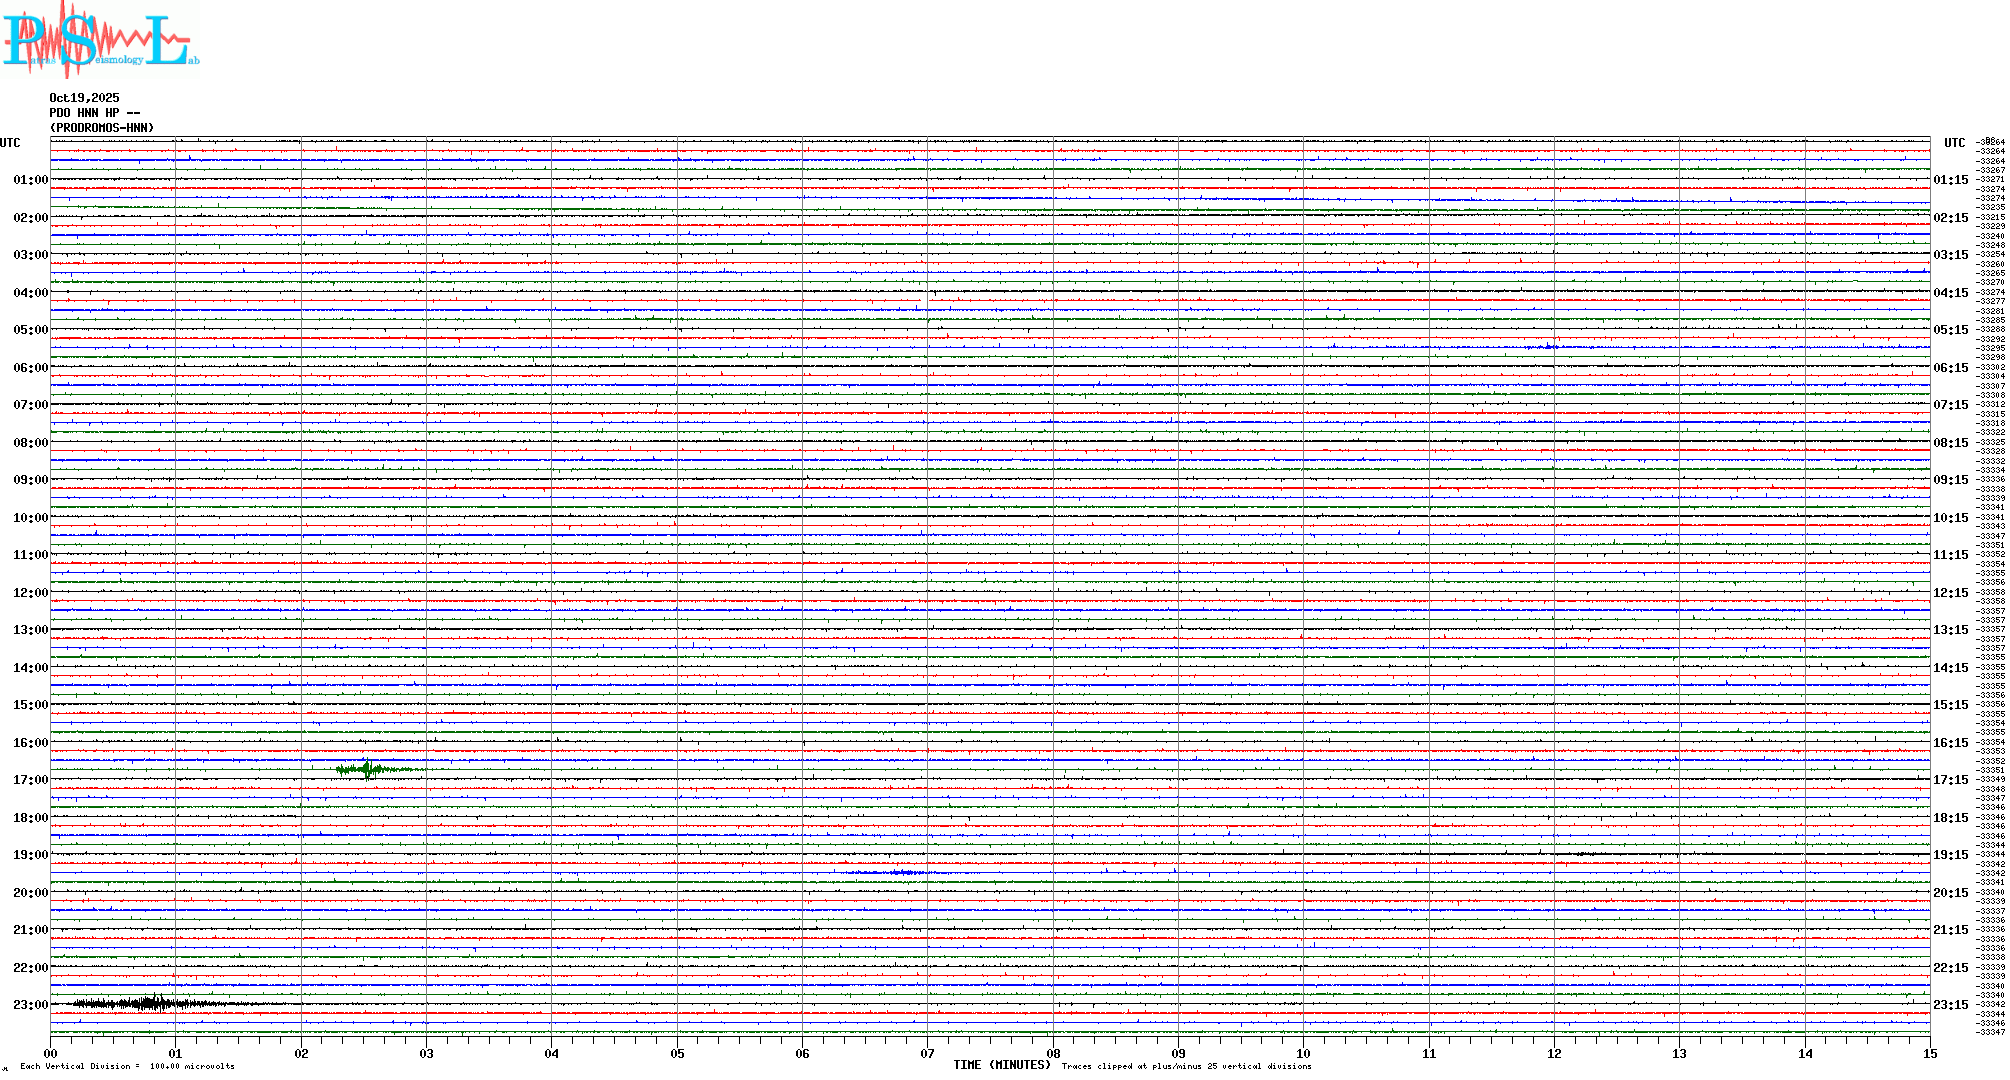Screen dimensions: 2010x1080
Task: Click the 15 minute mark on bottom axis
Action: pos(1929,1053)
